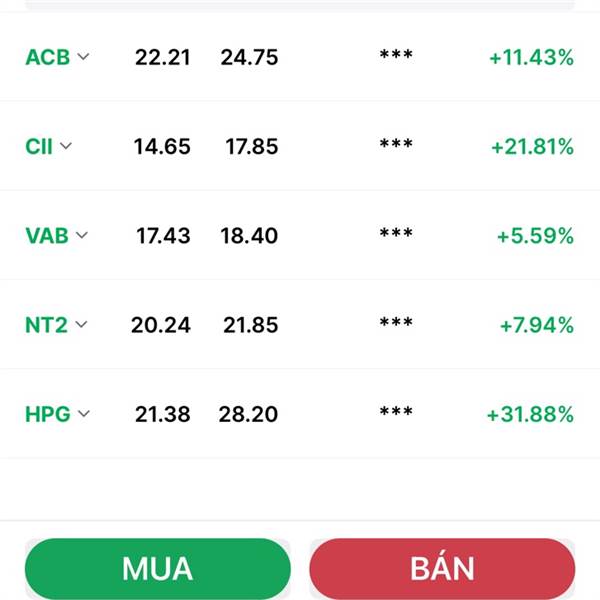Select the 28.20 price of HPG

coord(248,414)
